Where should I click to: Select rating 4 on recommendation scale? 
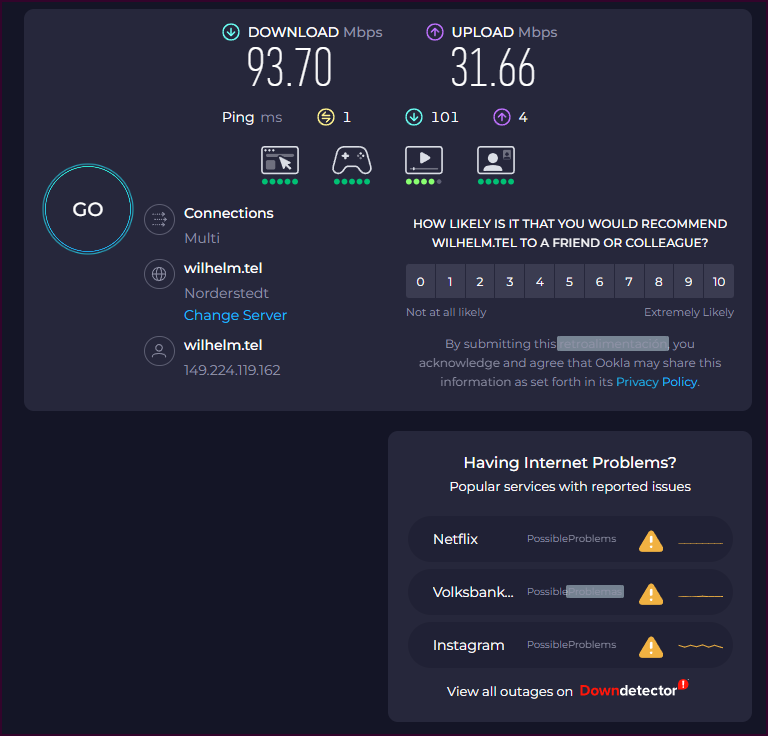point(540,281)
